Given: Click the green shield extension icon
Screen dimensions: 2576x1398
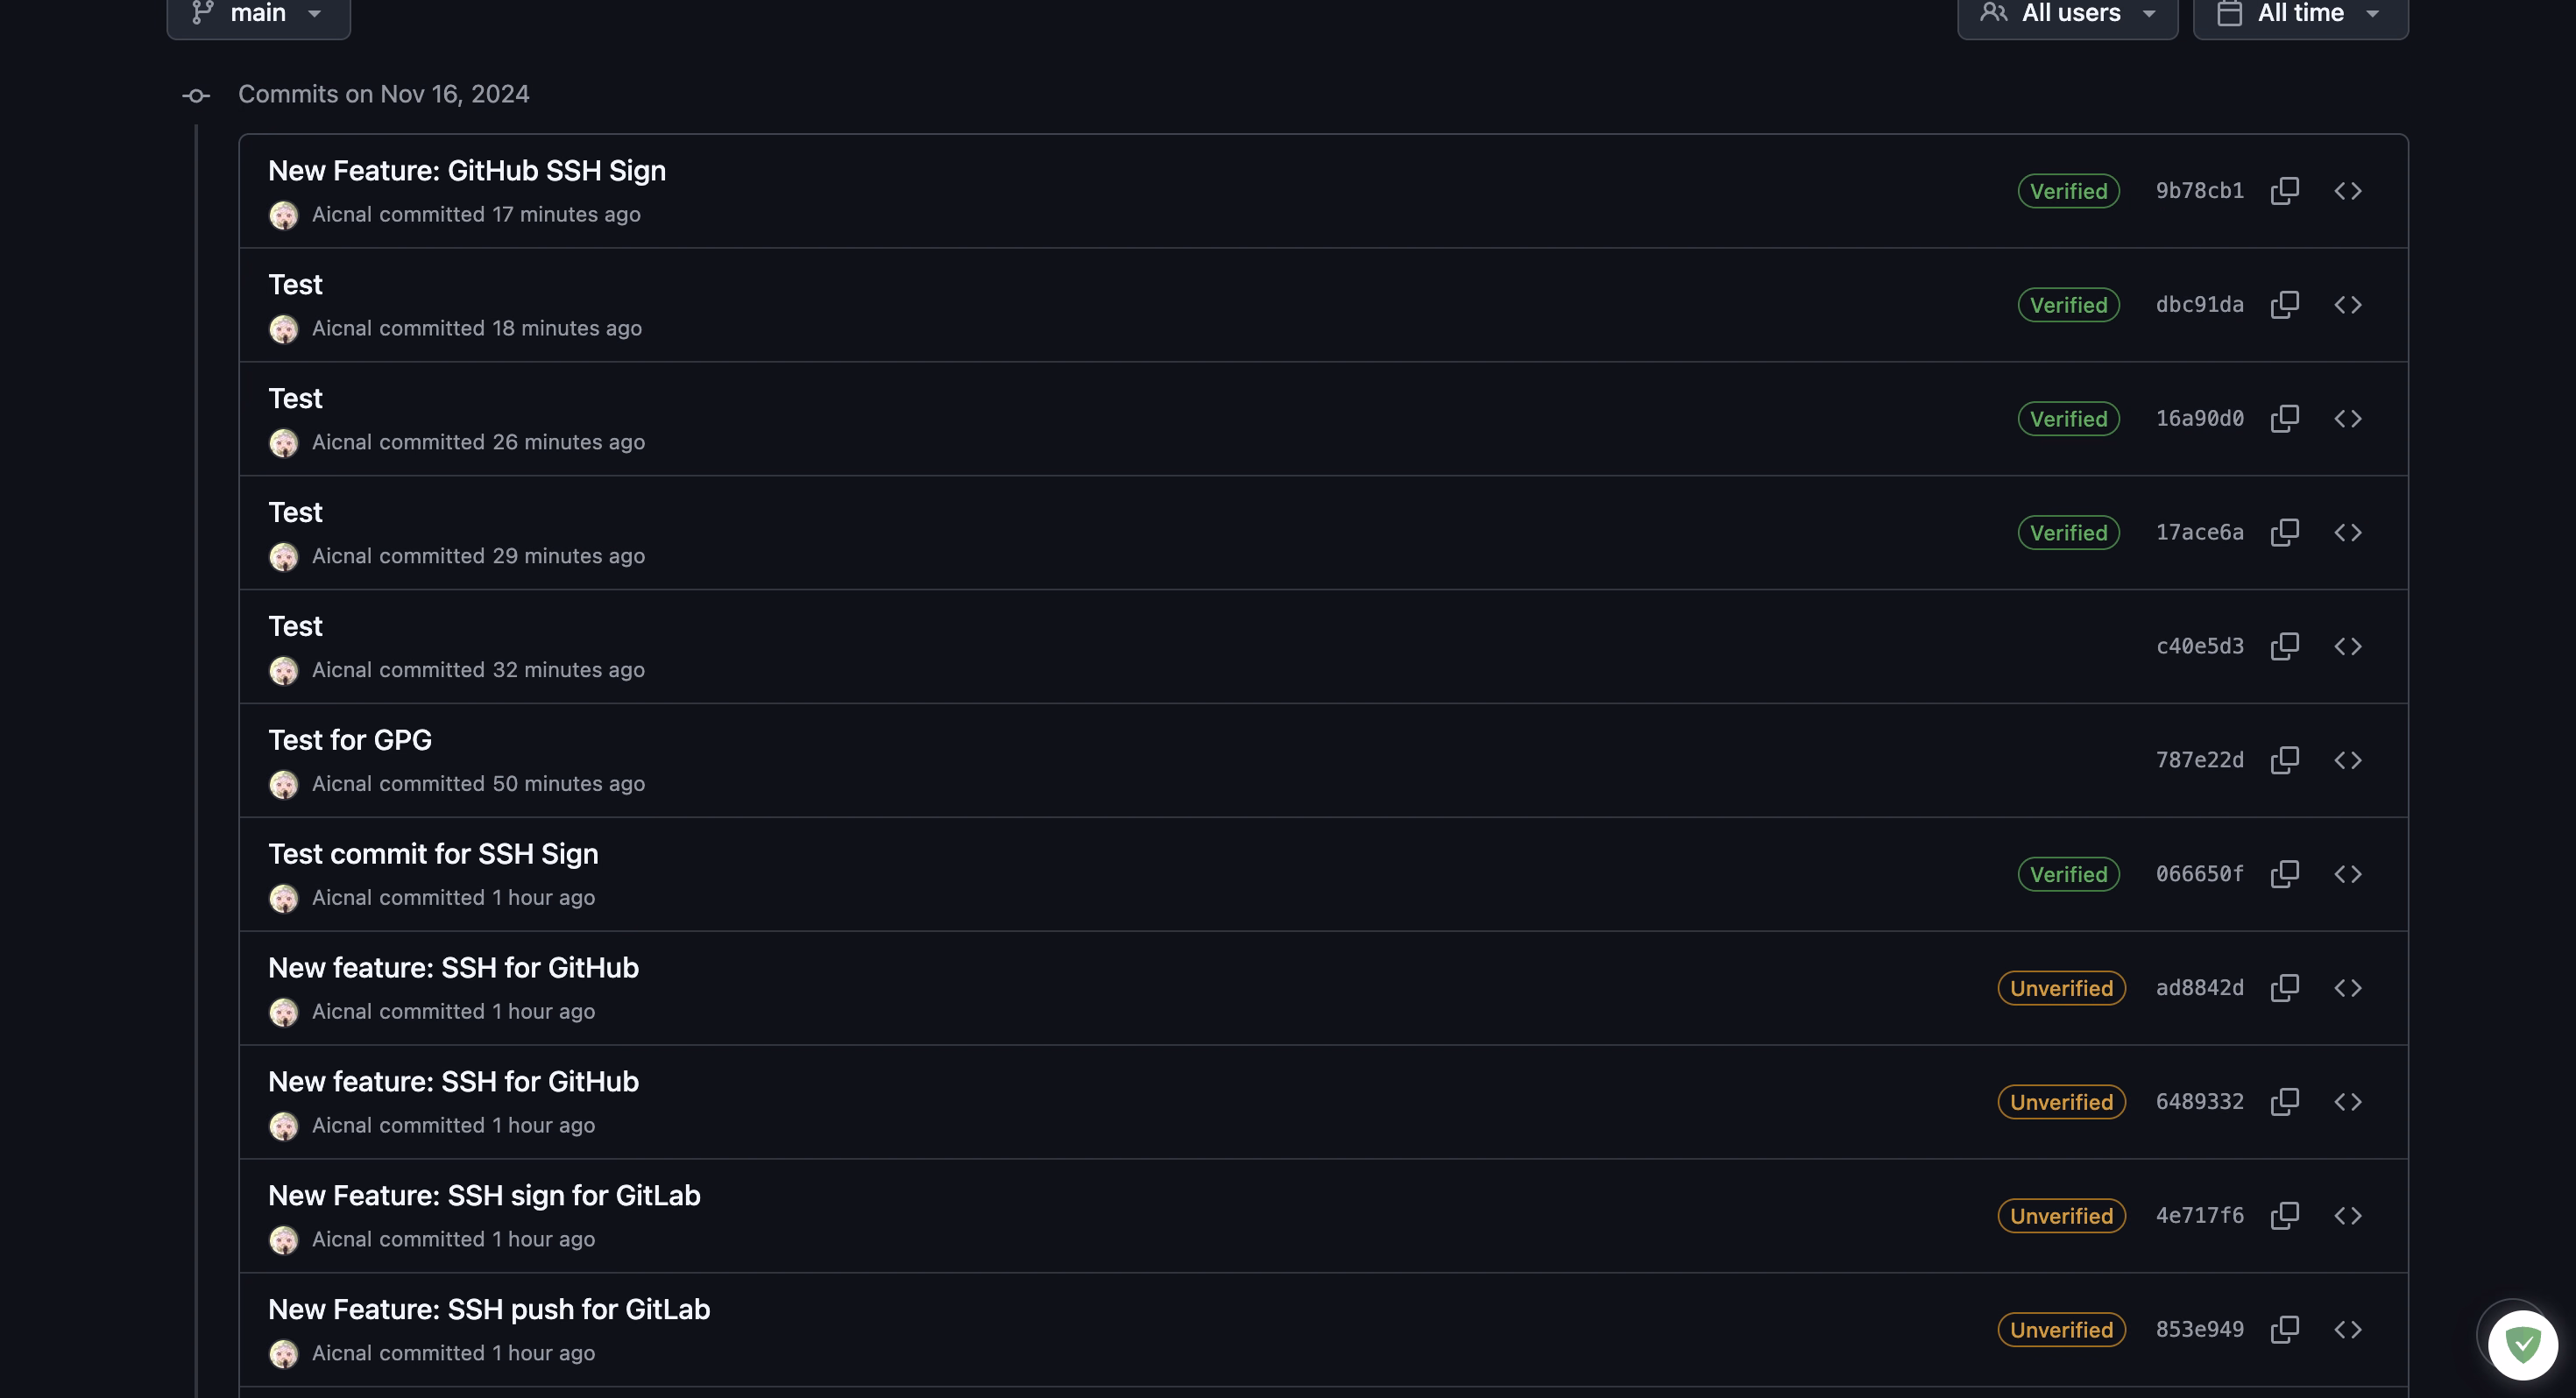Looking at the screenshot, I should pyautogui.click(x=2523, y=1345).
